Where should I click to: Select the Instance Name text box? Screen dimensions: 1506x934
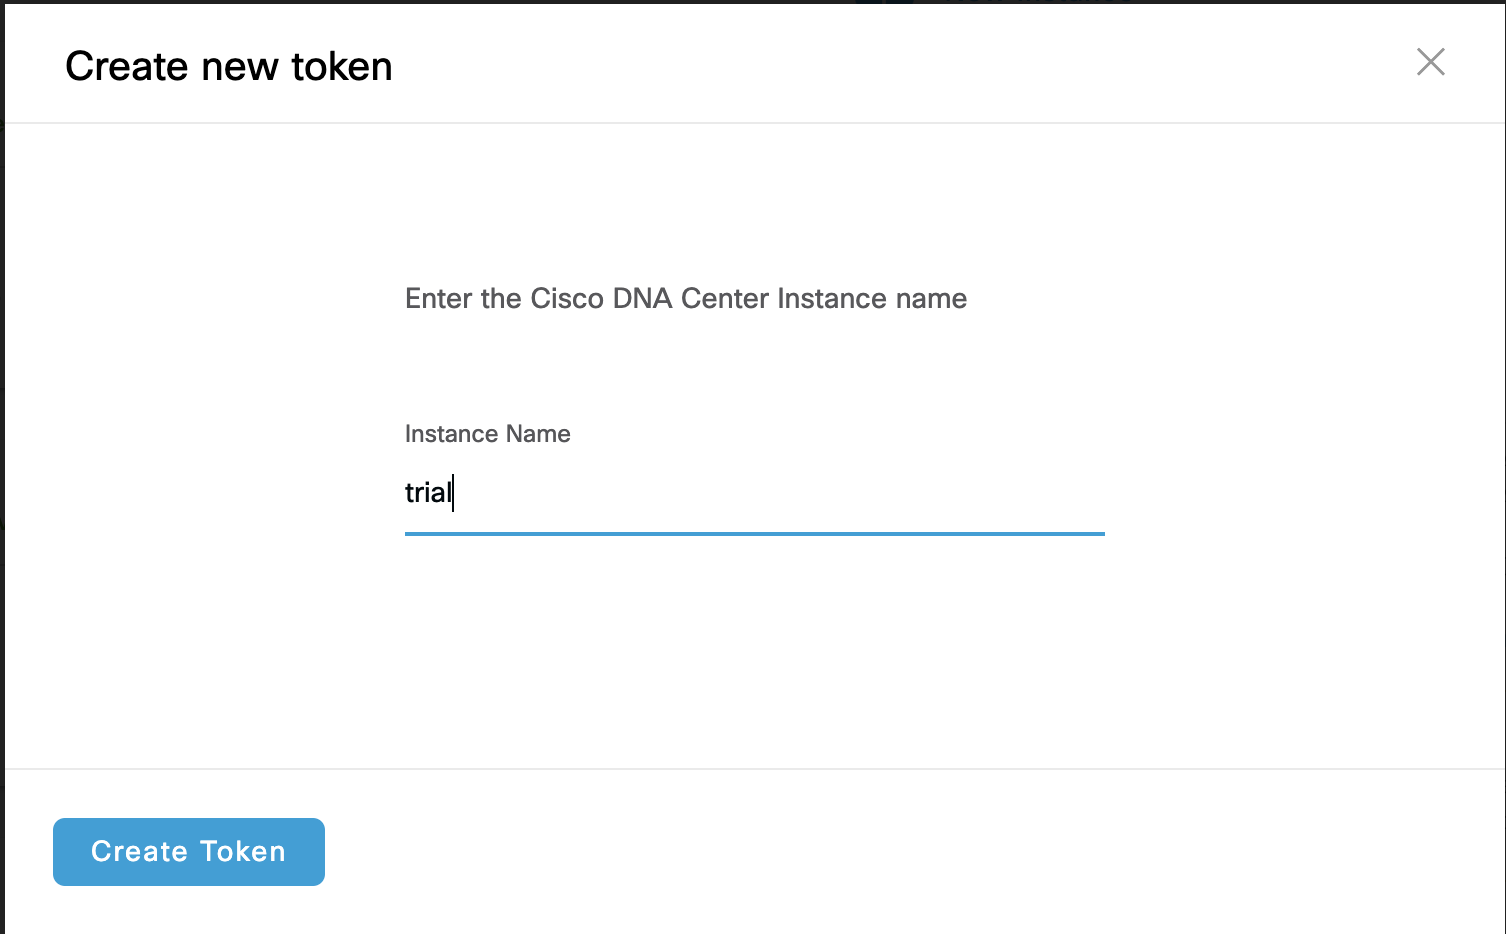tap(754, 493)
